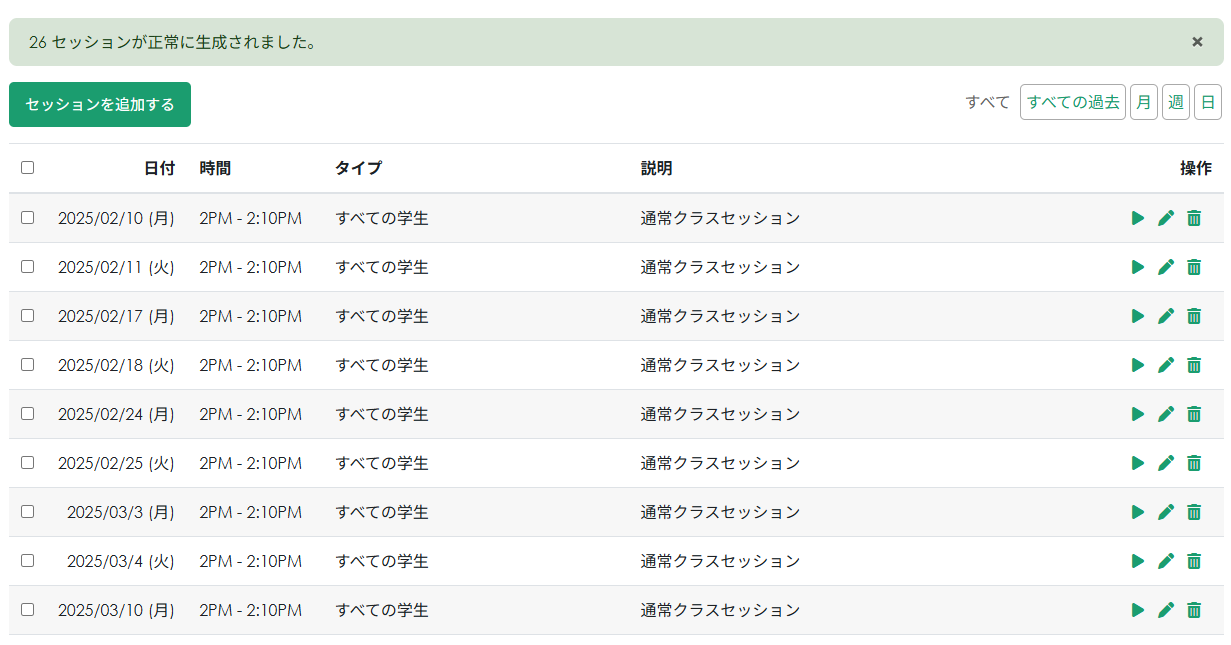
Task: Dismiss the session generated success notification
Action: (x=1197, y=42)
